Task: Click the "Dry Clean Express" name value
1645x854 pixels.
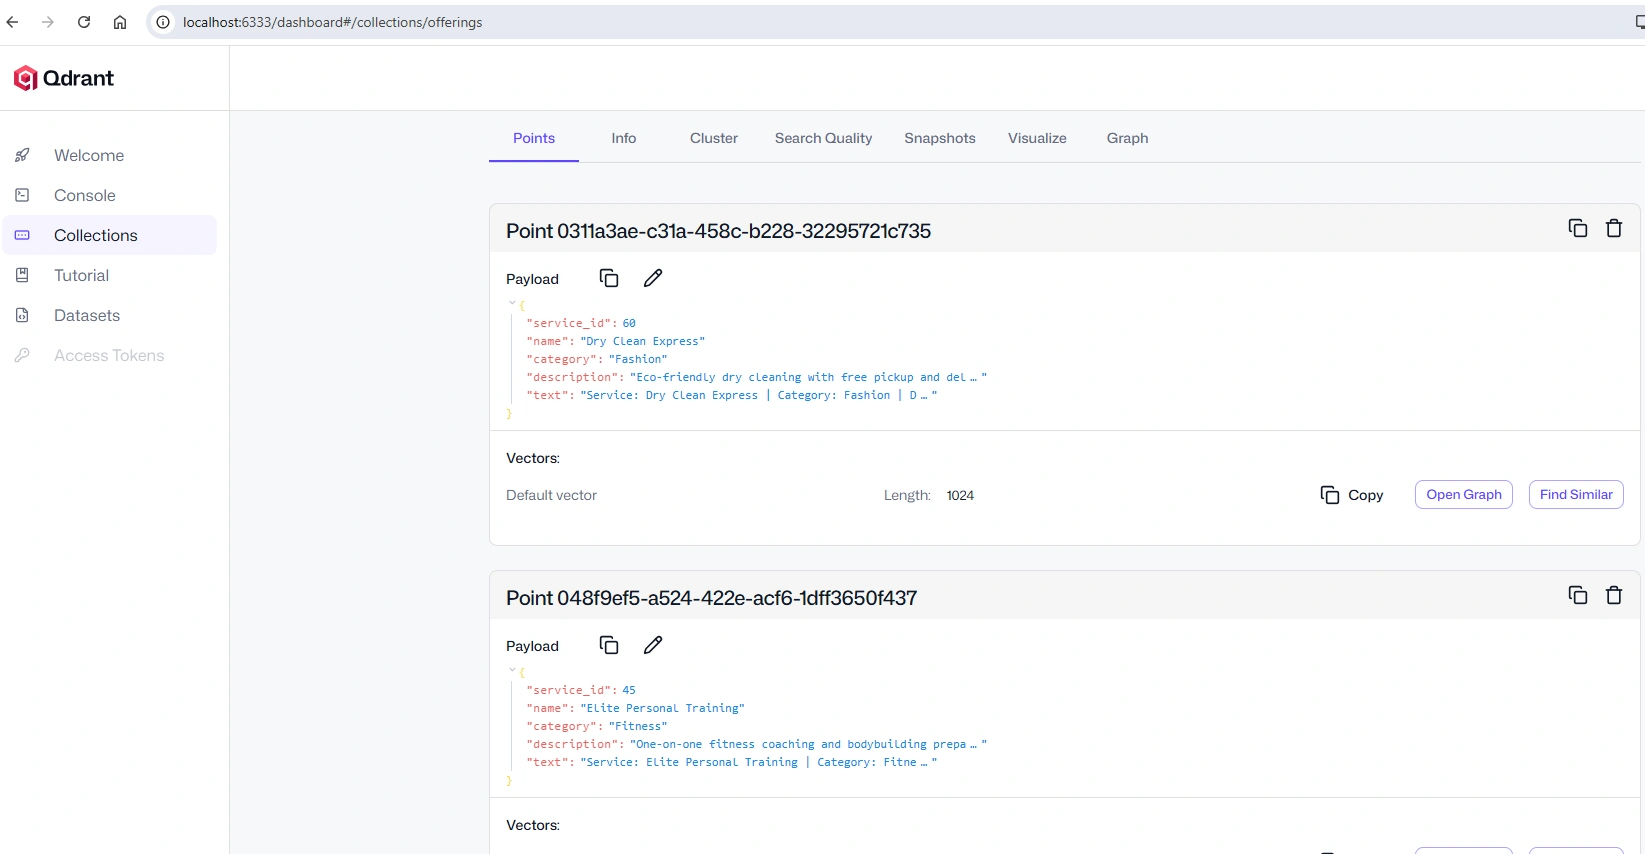Action: [643, 341]
